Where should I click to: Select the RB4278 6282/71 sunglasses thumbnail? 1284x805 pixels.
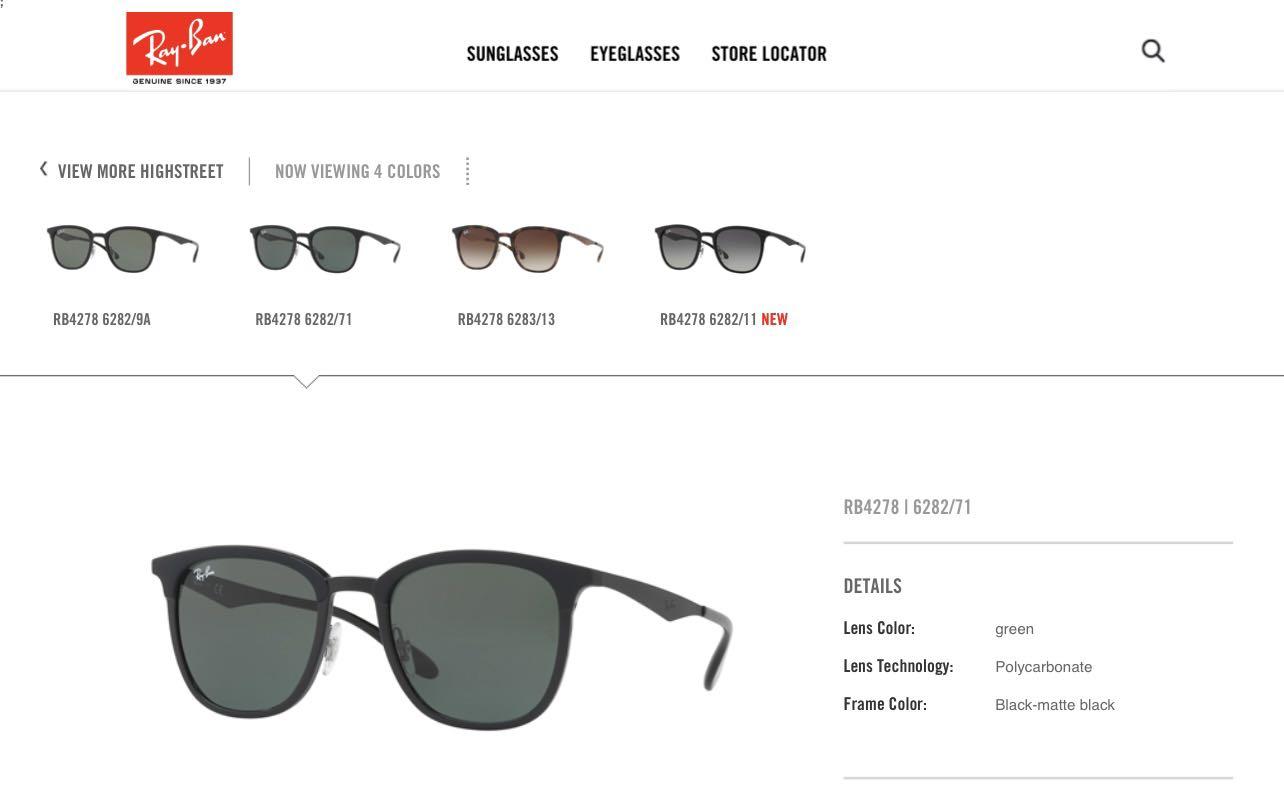[325, 249]
